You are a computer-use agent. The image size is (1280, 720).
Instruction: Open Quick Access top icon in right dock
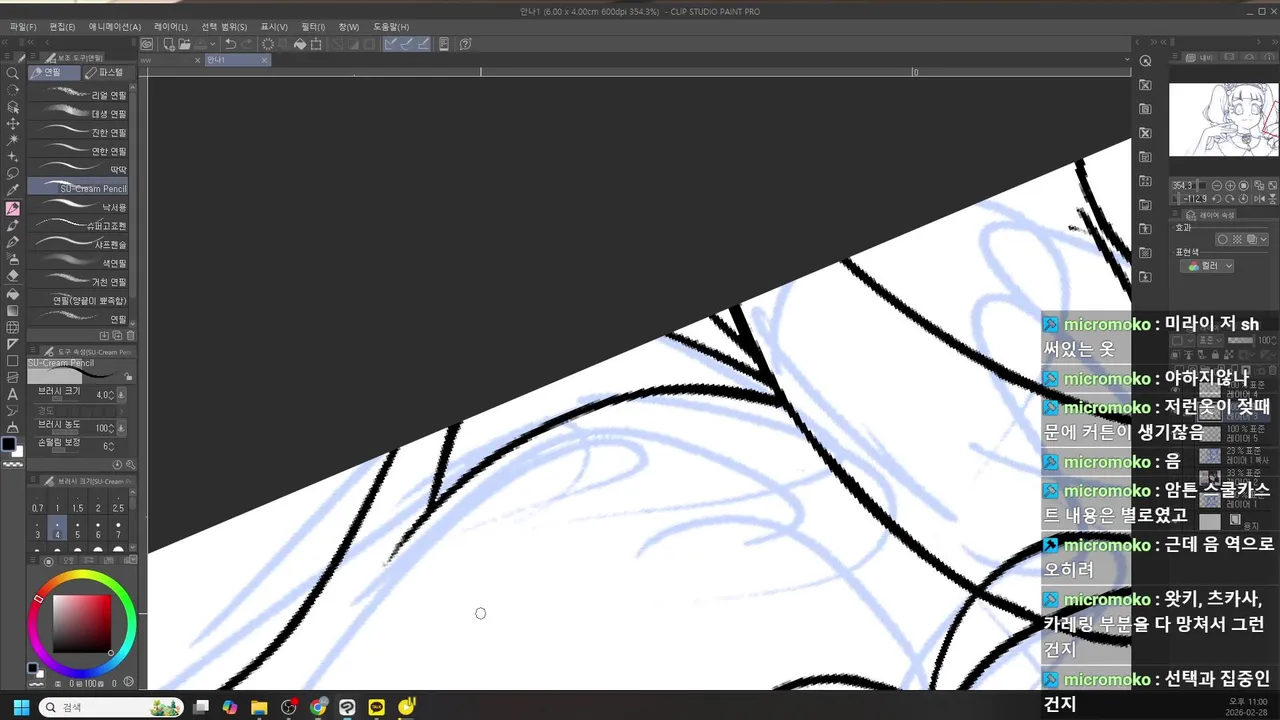(x=1146, y=61)
